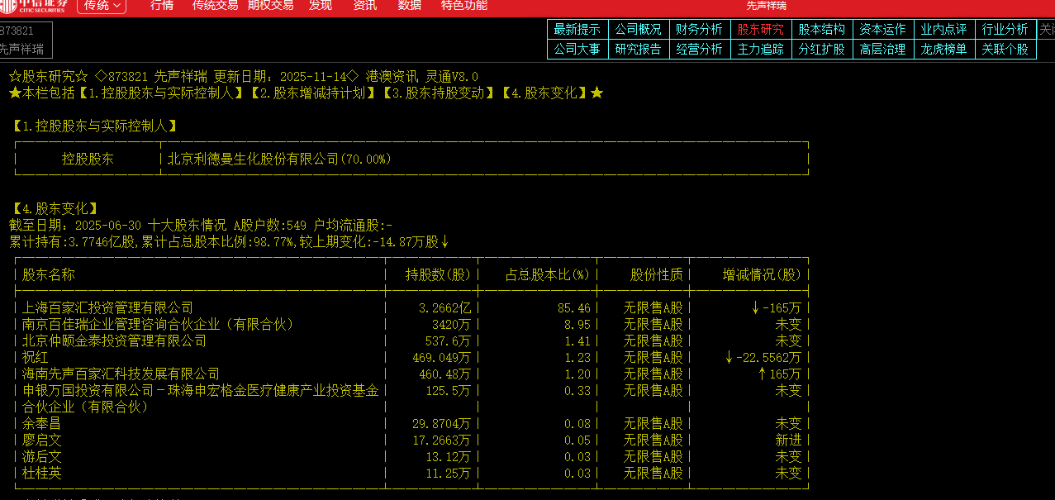
Task: Switch to the 主力追踪 tab
Action: click(x=761, y=49)
